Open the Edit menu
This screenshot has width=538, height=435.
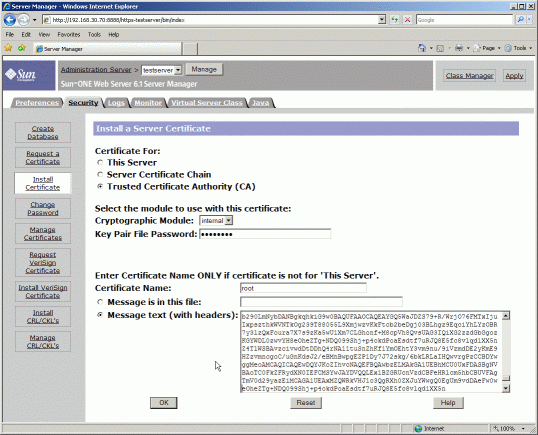[x=26, y=35]
